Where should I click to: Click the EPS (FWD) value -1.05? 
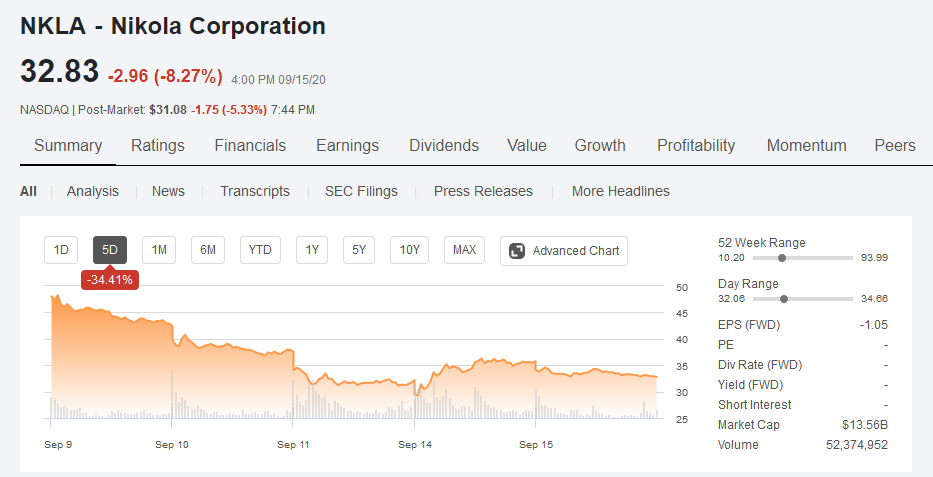pyautogui.click(x=873, y=325)
